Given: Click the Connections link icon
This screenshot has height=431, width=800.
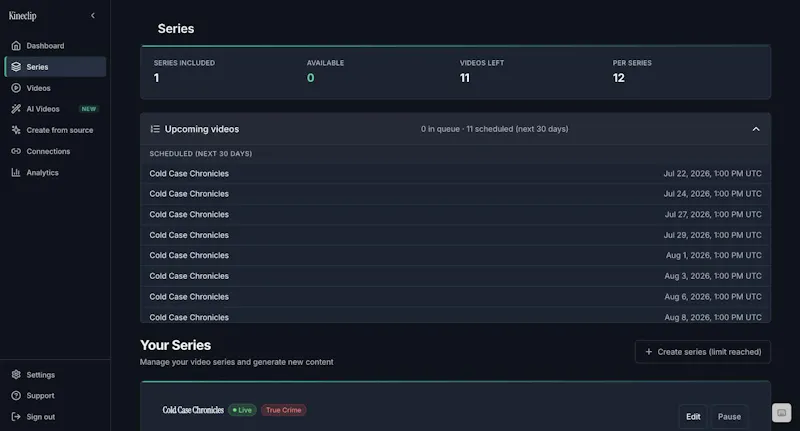Looking at the screenshot, I should (x=16, y=151).
